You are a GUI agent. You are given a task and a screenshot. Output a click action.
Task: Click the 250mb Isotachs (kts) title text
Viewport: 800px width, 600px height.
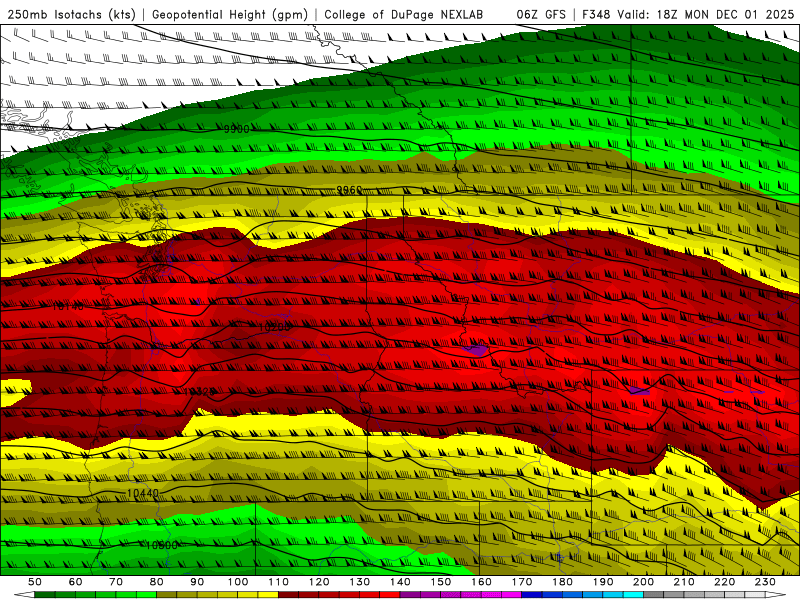[x=71, y=15]
